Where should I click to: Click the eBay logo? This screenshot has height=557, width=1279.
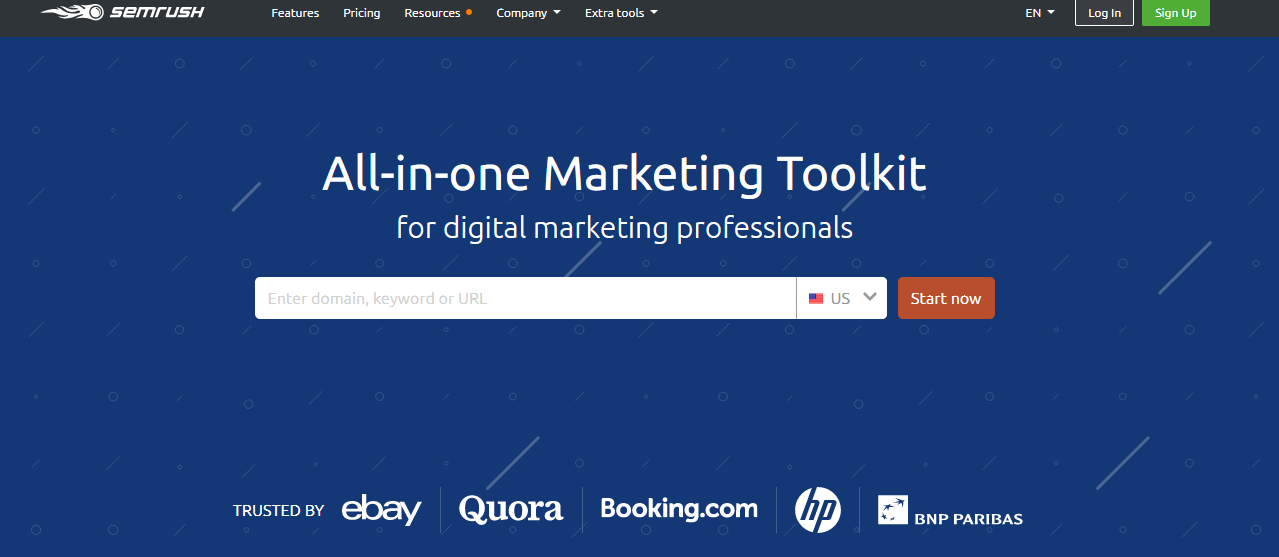tap(381, 509)
